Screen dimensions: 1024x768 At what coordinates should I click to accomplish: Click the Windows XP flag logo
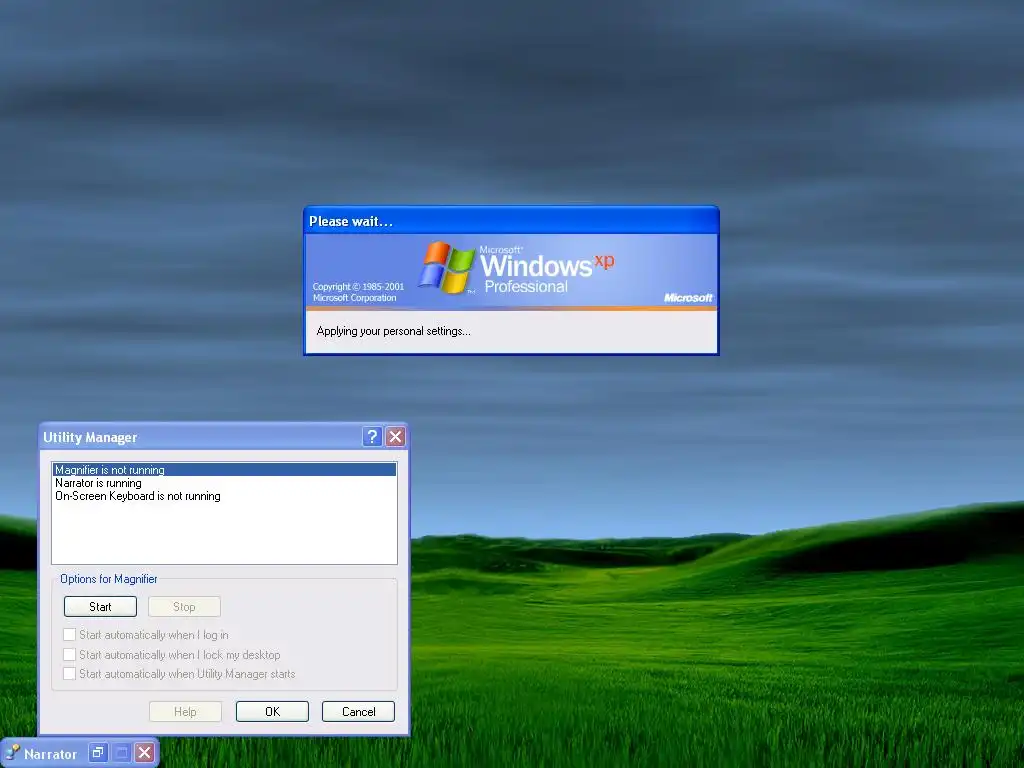coord(447,267)
